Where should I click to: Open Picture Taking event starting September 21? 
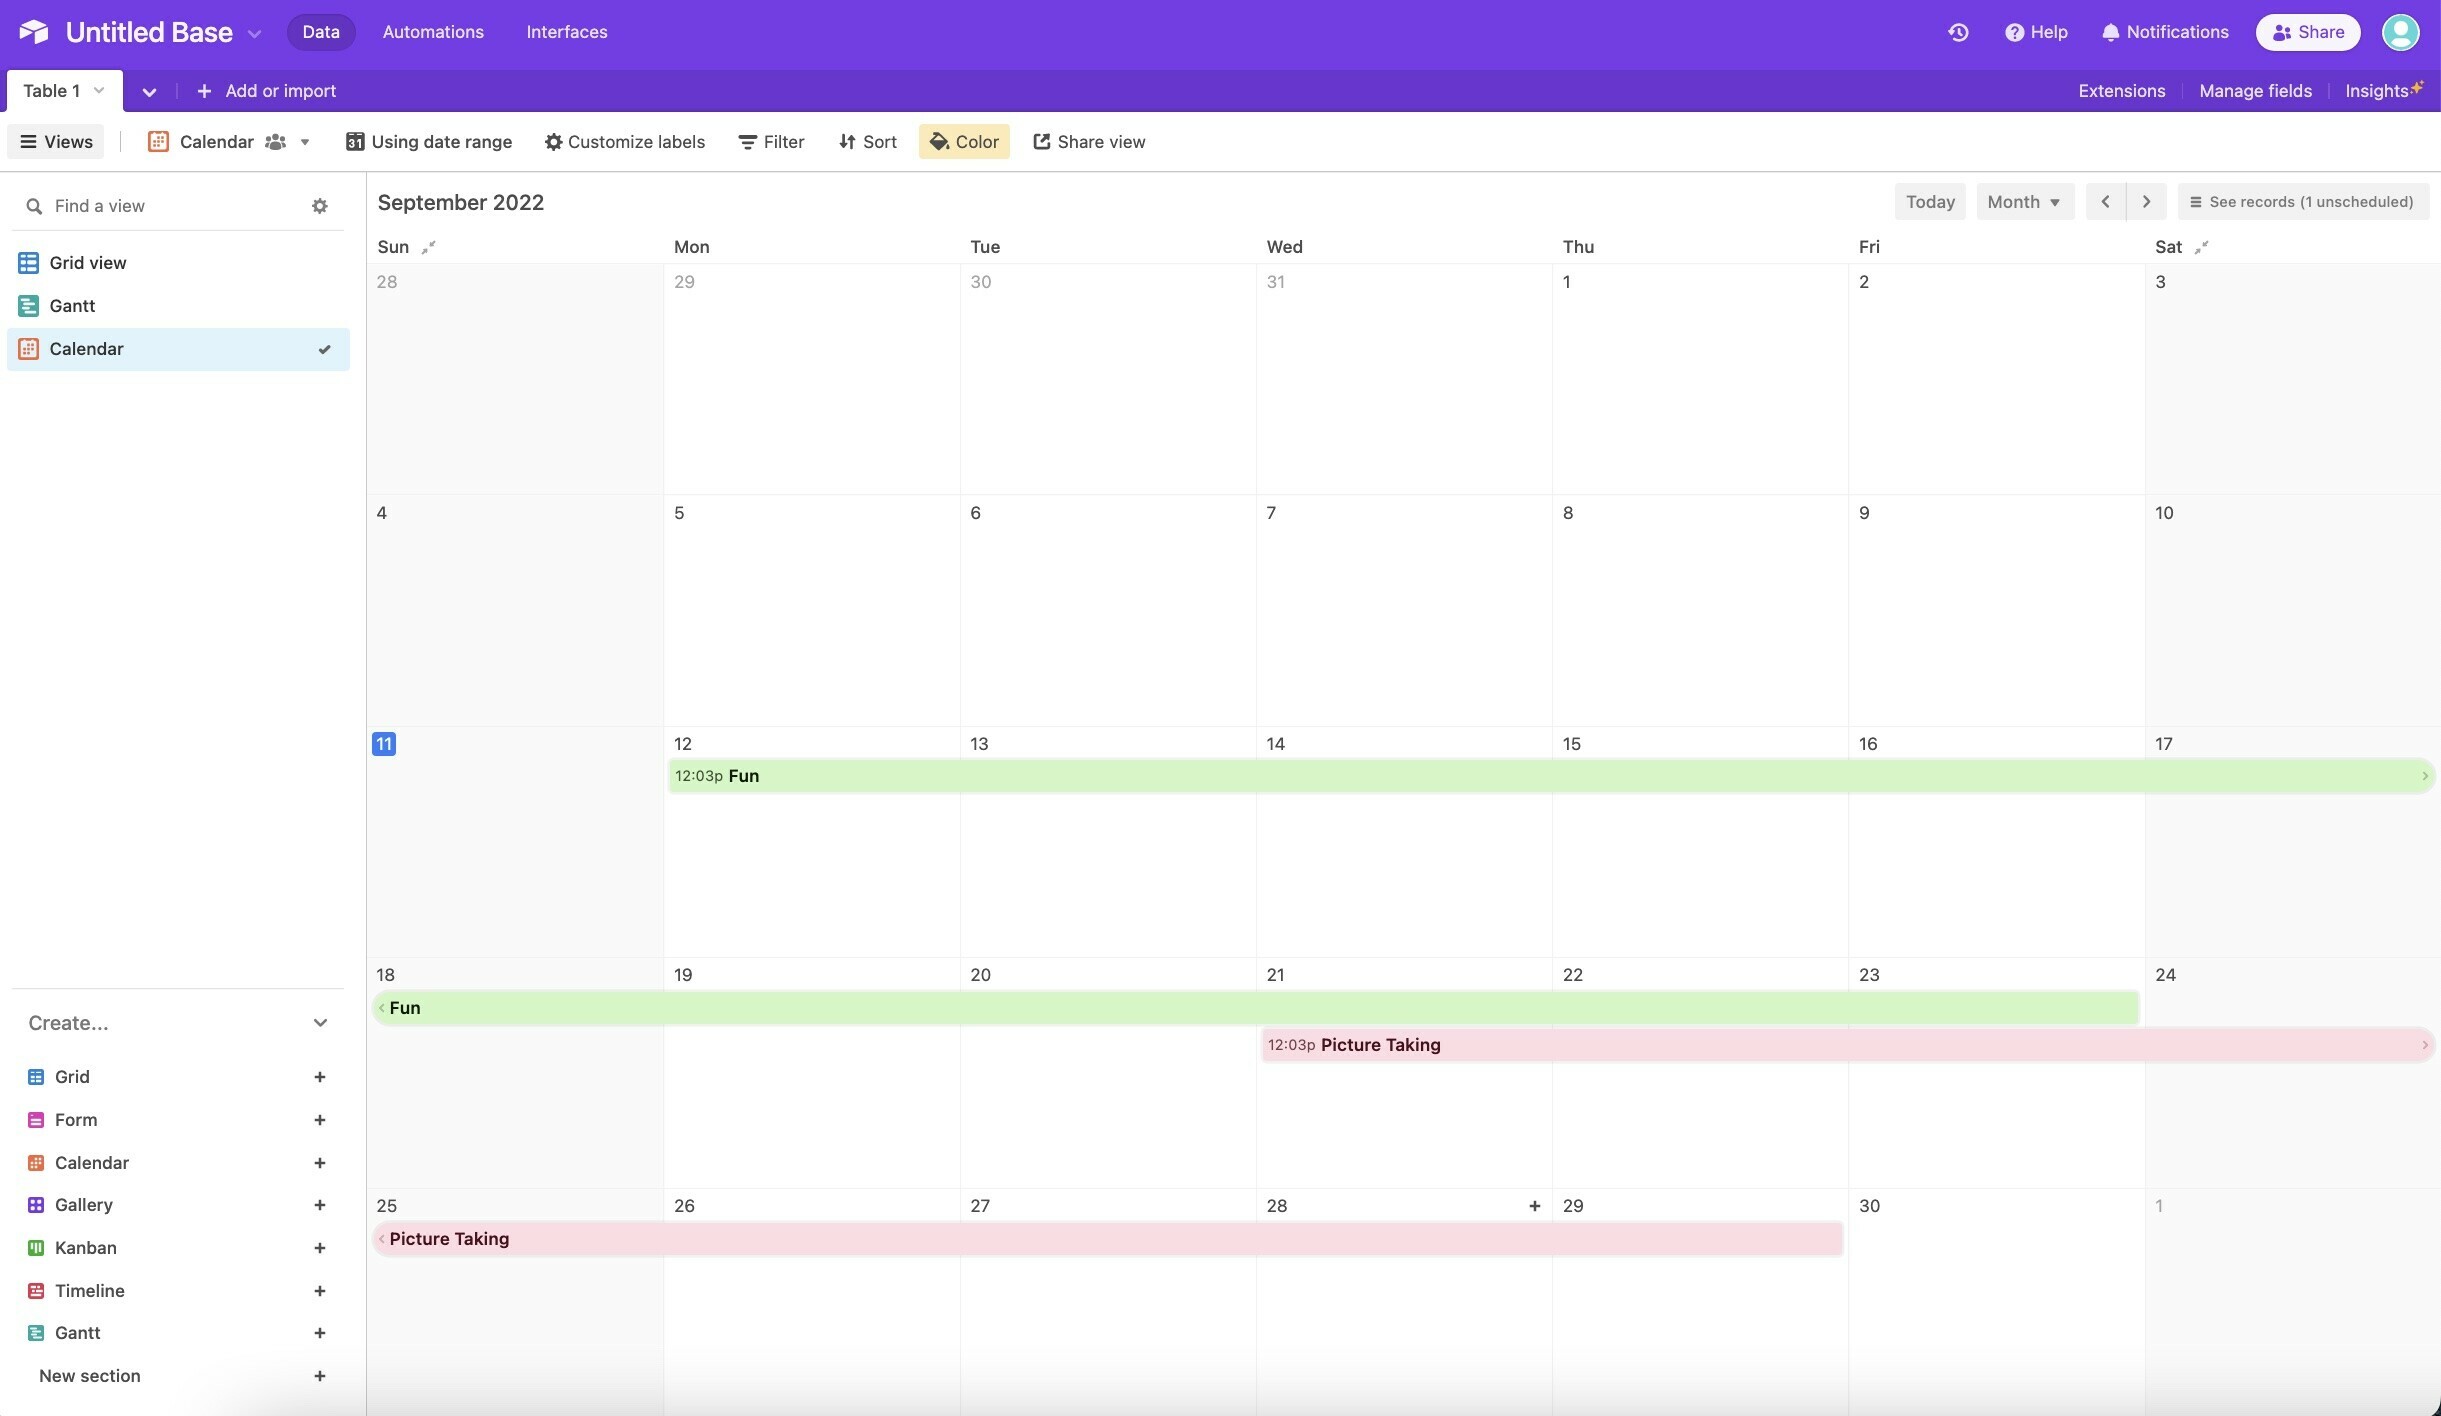point(1848,1045)
